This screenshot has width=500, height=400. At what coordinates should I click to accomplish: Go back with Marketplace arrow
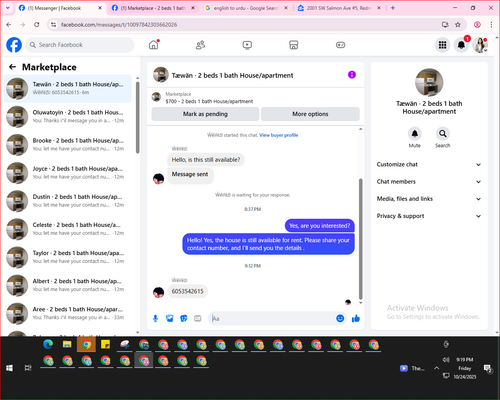[12, 67]
